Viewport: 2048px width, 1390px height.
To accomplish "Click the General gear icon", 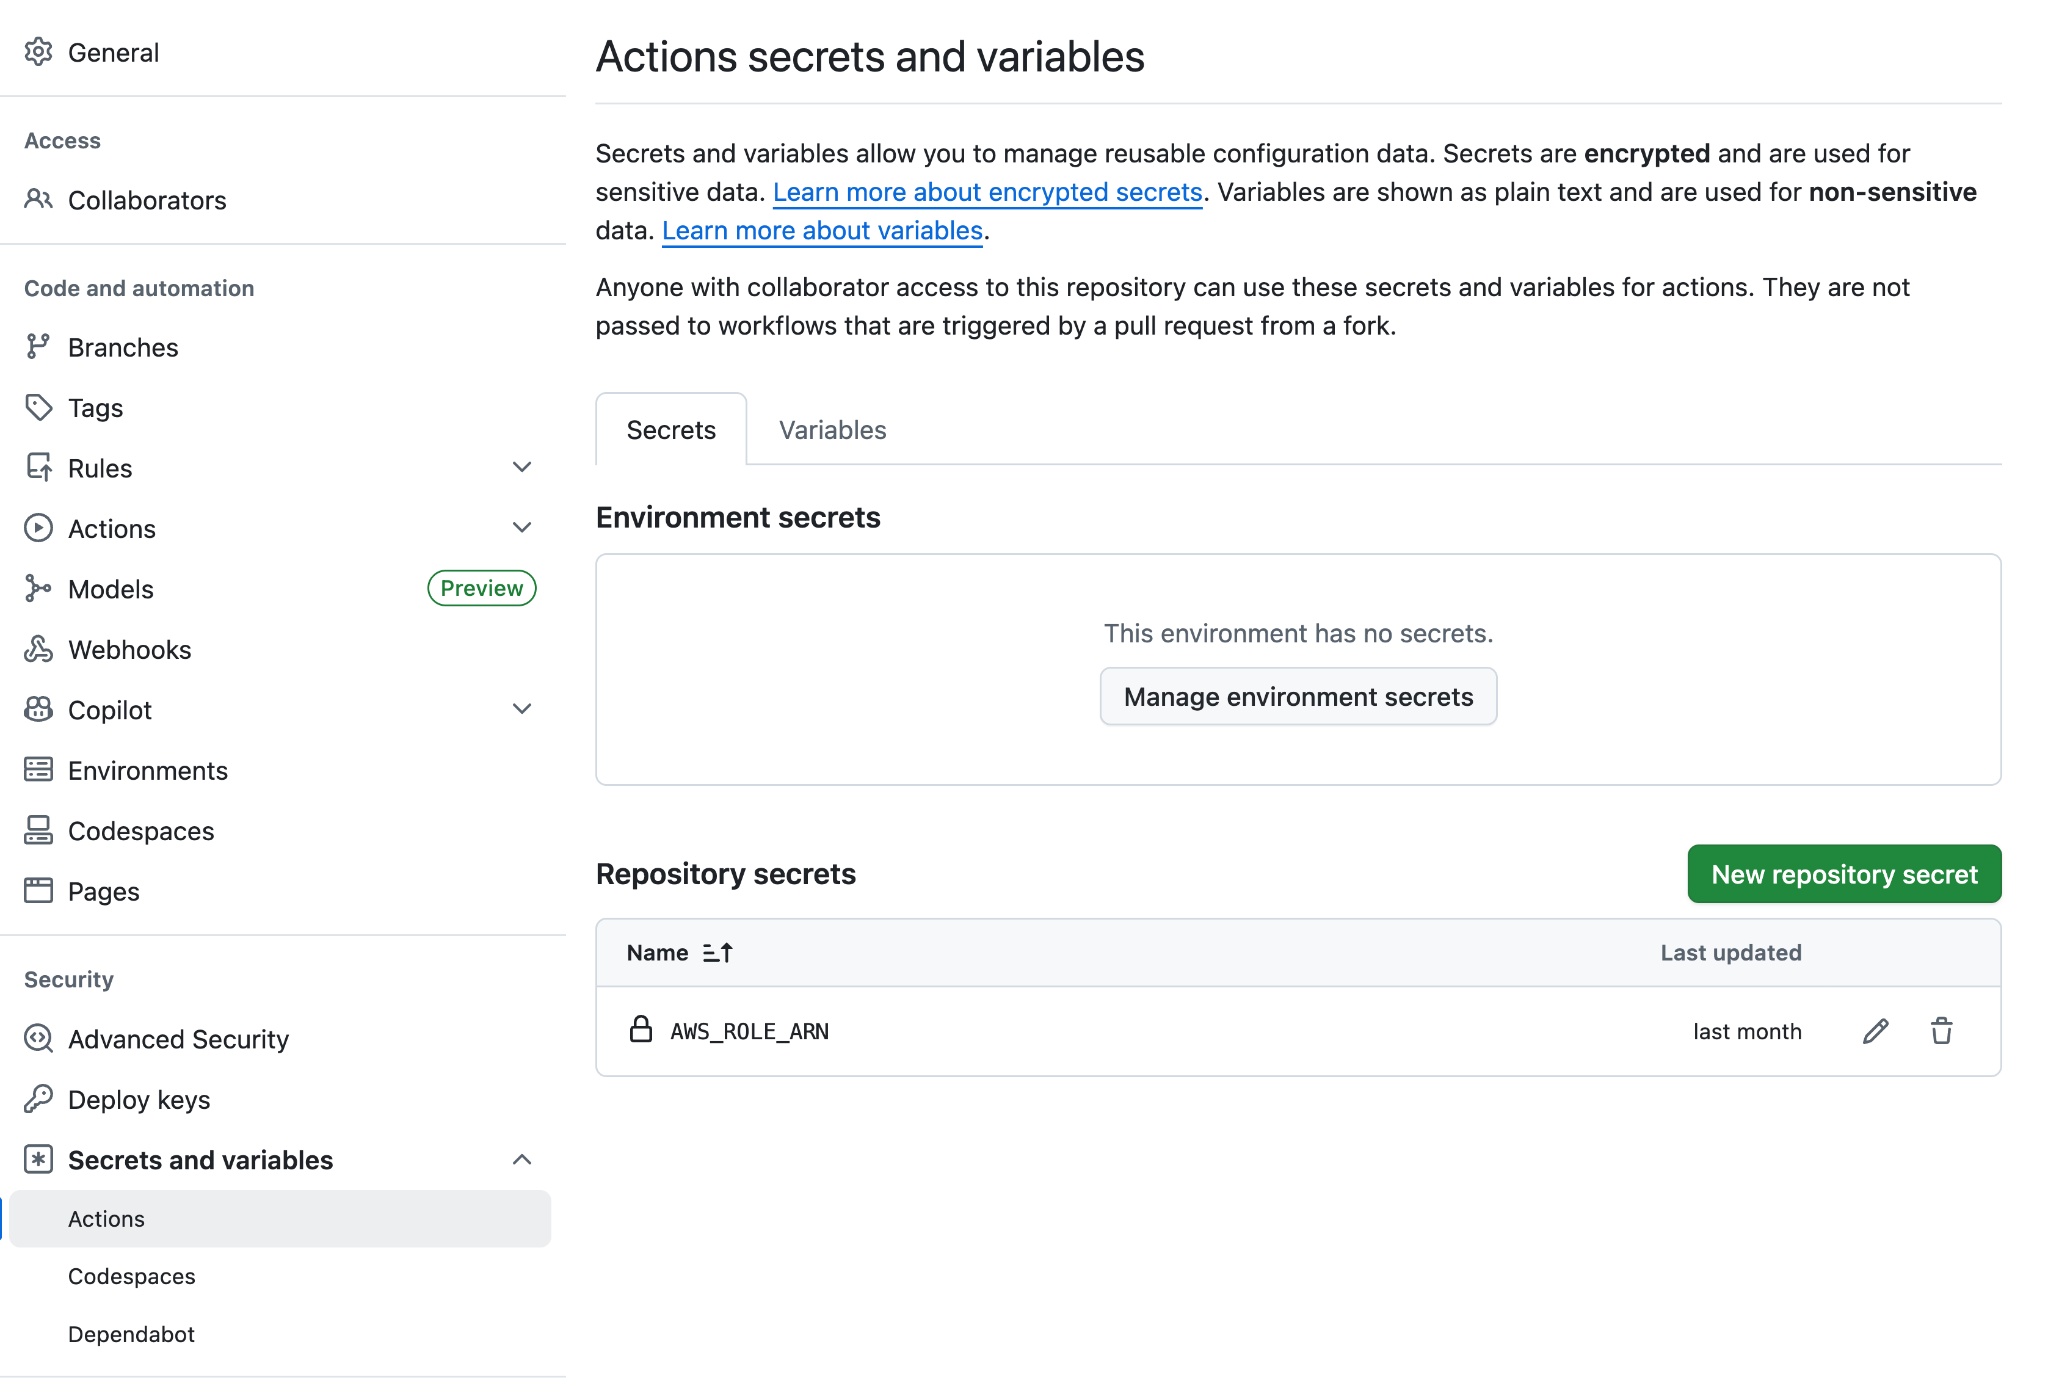I will click(x=38, y=52).
